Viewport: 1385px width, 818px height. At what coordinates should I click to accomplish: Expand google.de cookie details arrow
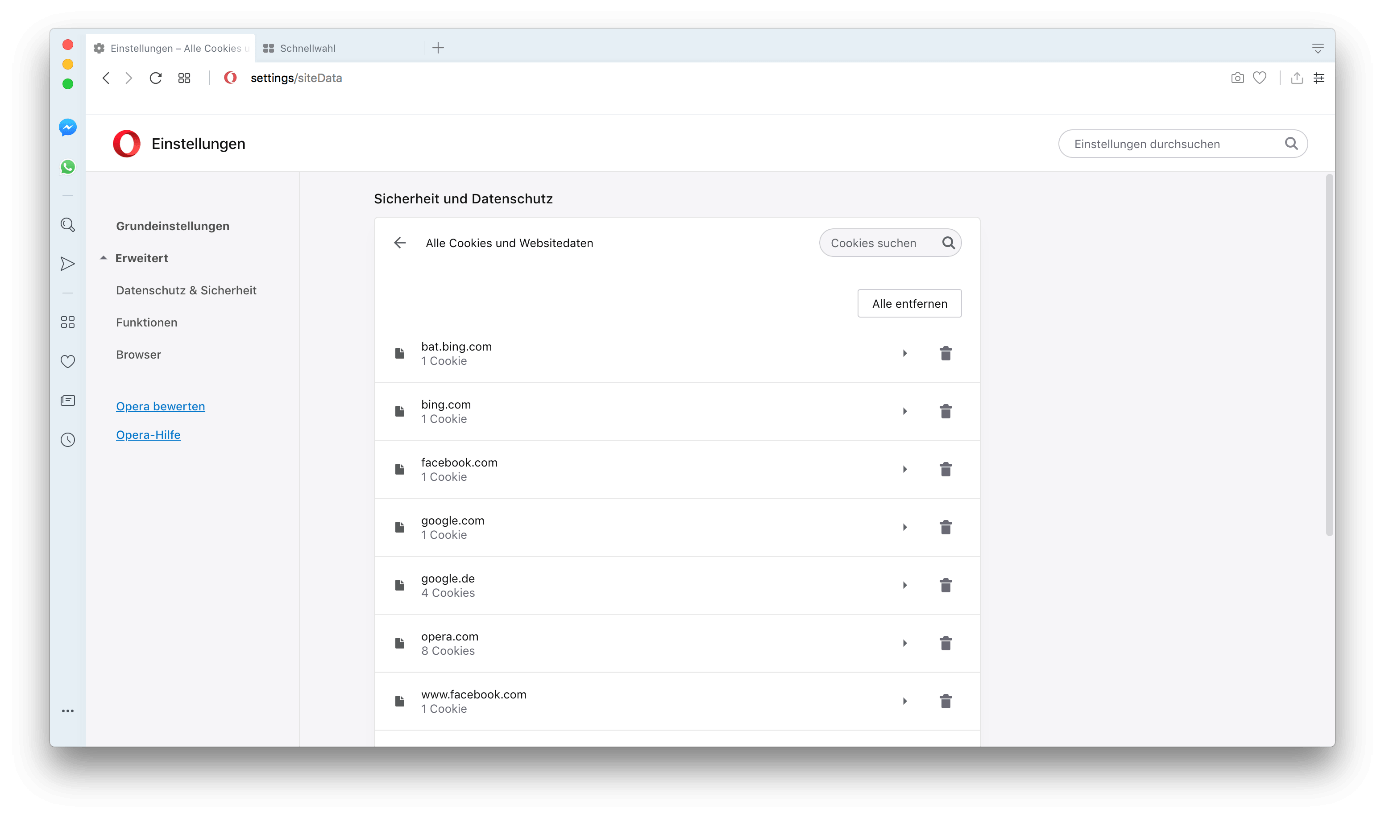(x=905, y=585)
